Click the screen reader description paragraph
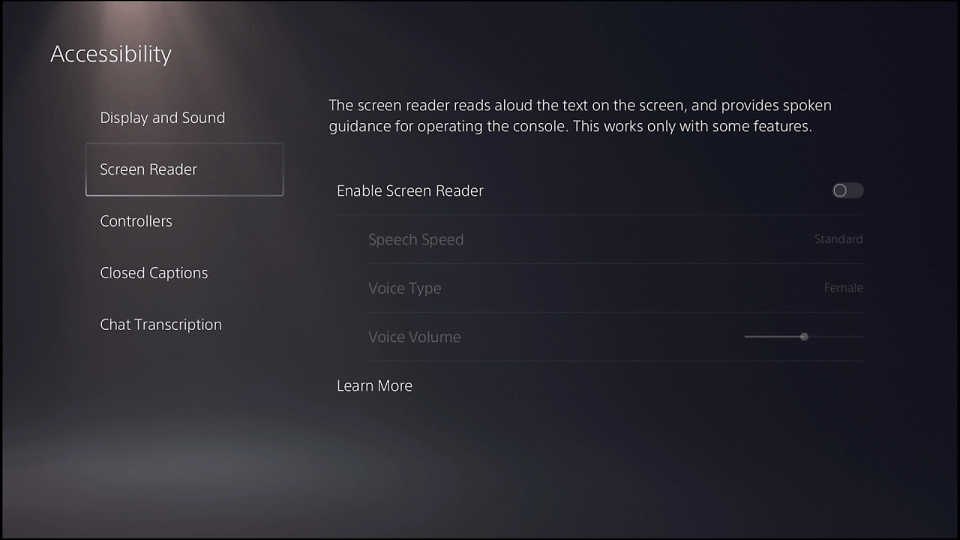Viewport: 960px width, 540px height. coord(580,116)
